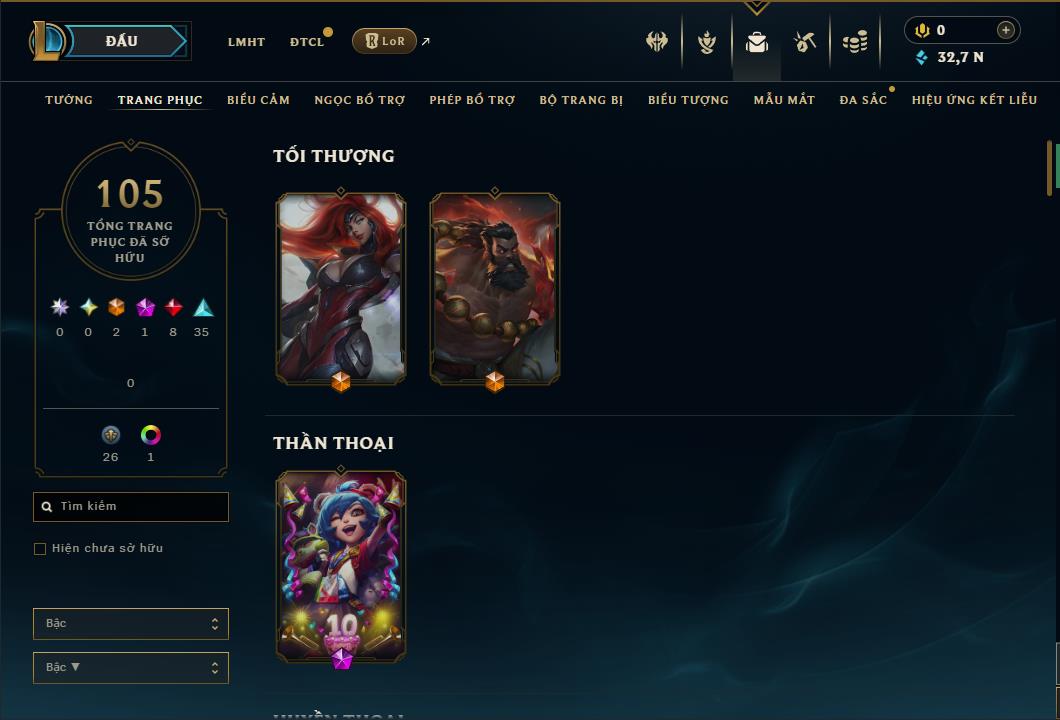Click the legacy skin badge icon
1060x720 pixels.
[x=111, y=435]
